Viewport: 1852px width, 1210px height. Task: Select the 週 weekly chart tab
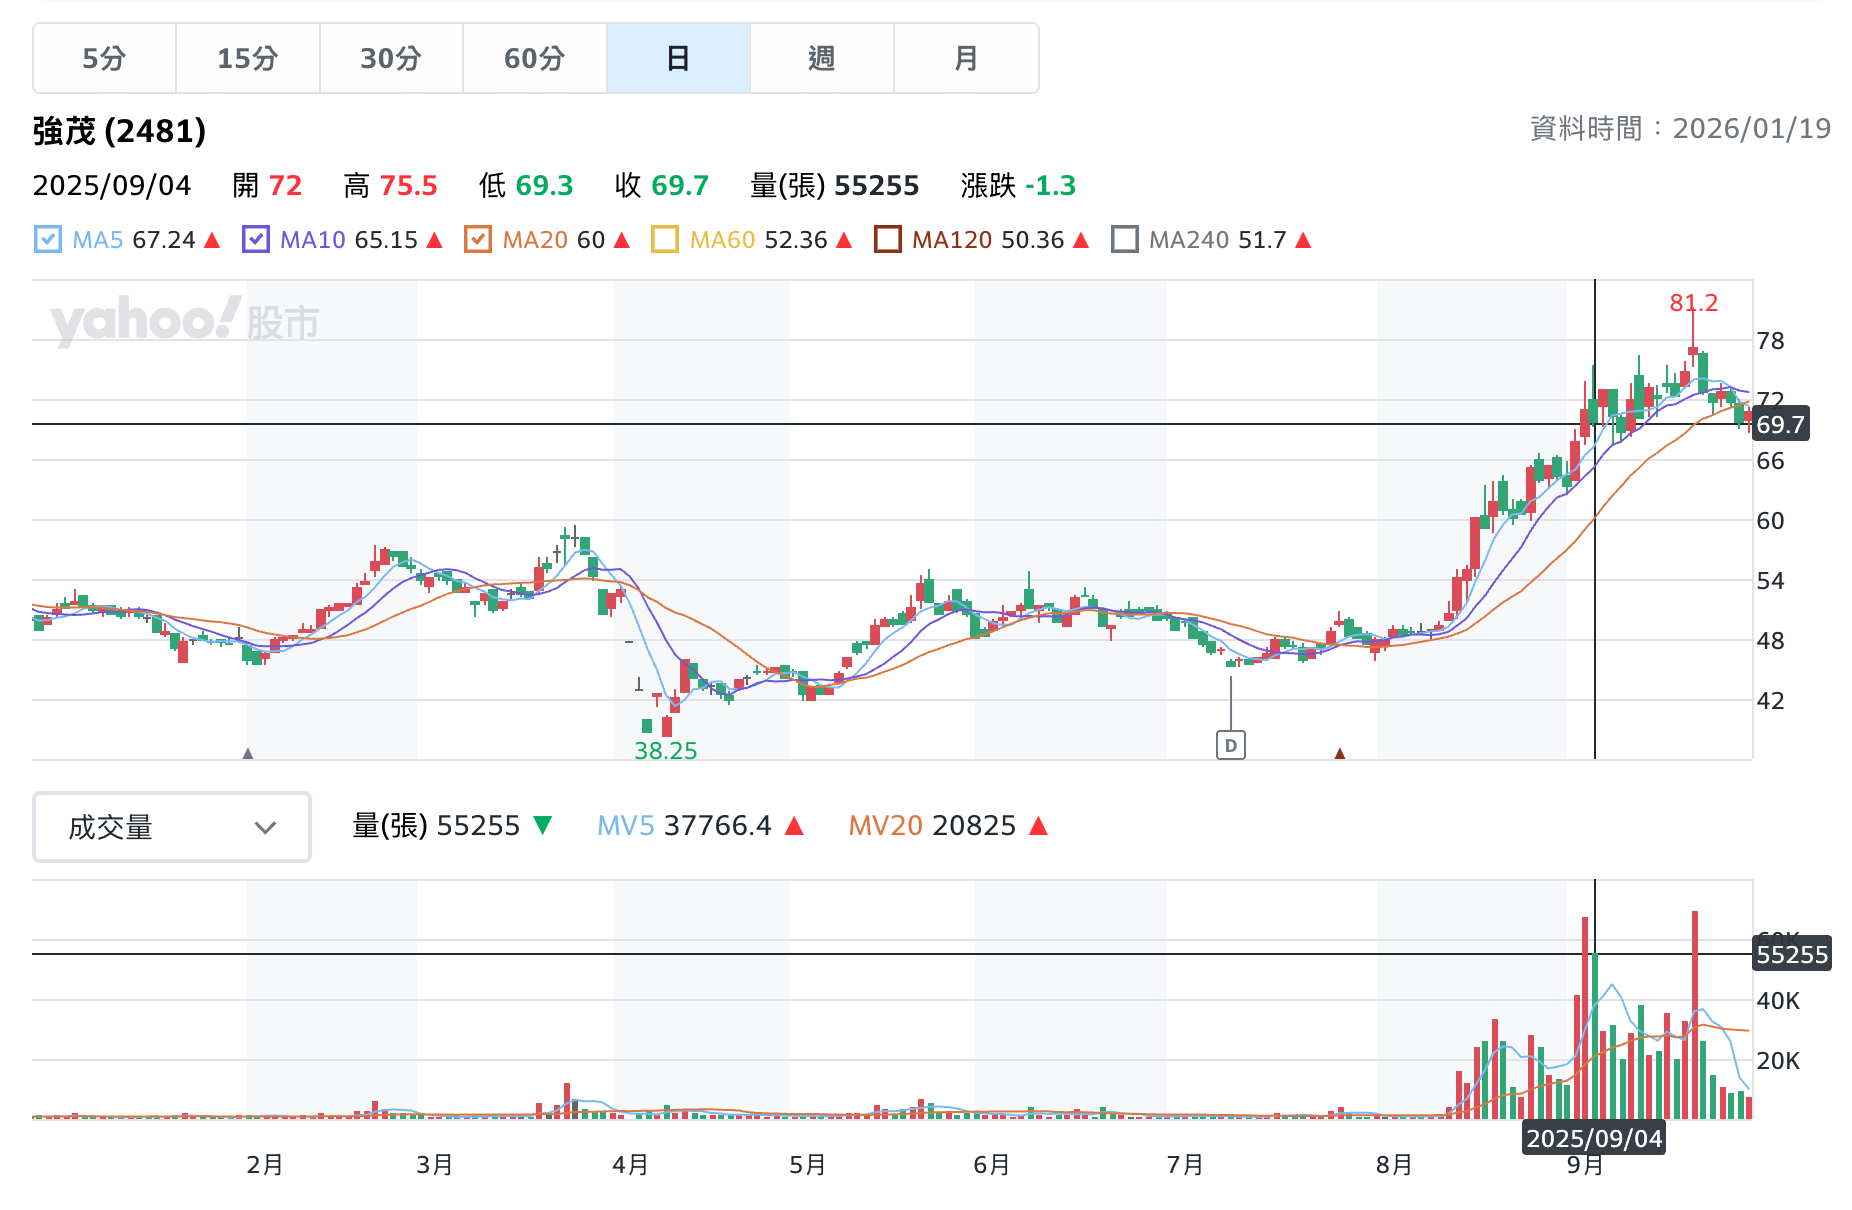click(x=821, y=59)
